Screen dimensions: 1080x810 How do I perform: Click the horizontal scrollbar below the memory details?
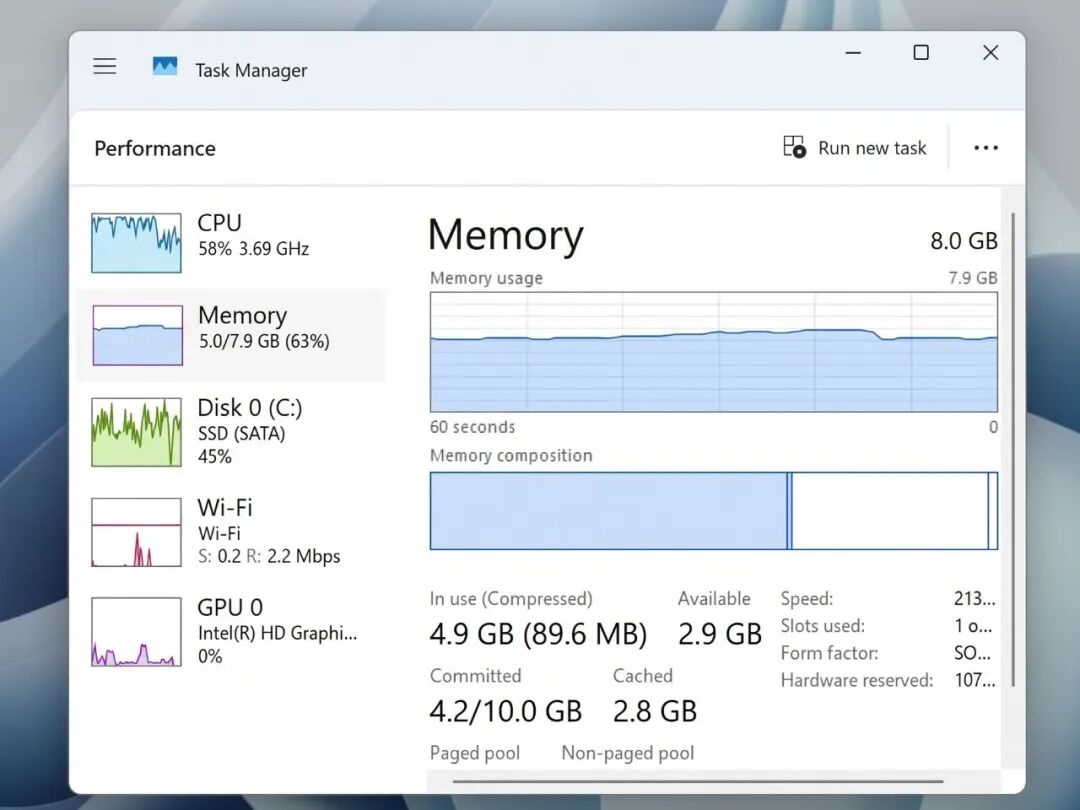coord(698,782)
